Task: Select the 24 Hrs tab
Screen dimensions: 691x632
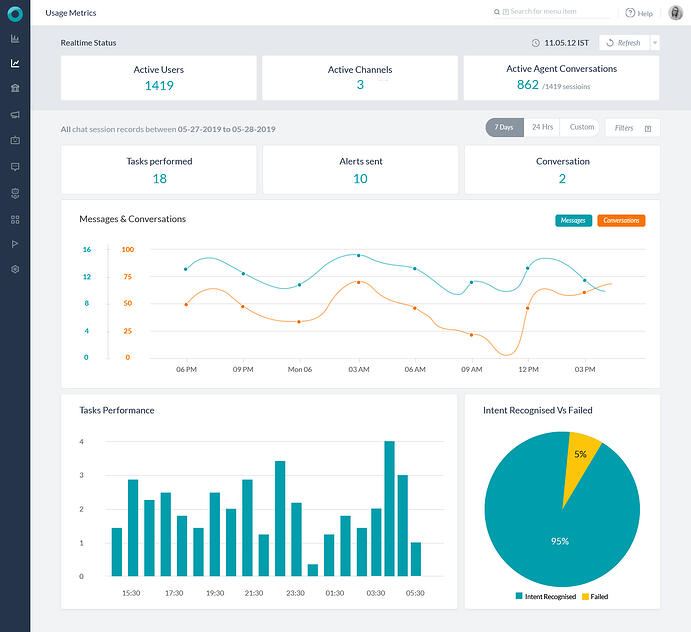Action: pyautogui.click(x=542, y=127)
